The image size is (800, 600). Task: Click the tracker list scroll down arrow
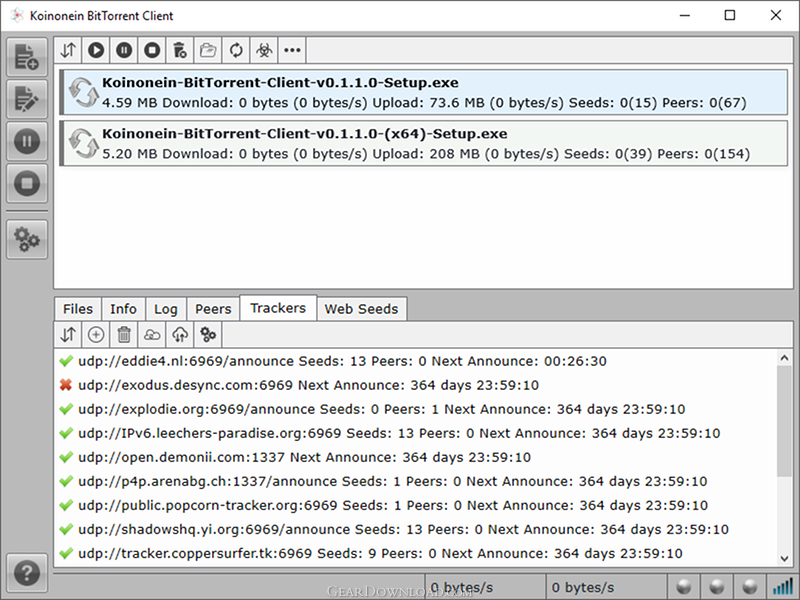[x=785, y=559]
